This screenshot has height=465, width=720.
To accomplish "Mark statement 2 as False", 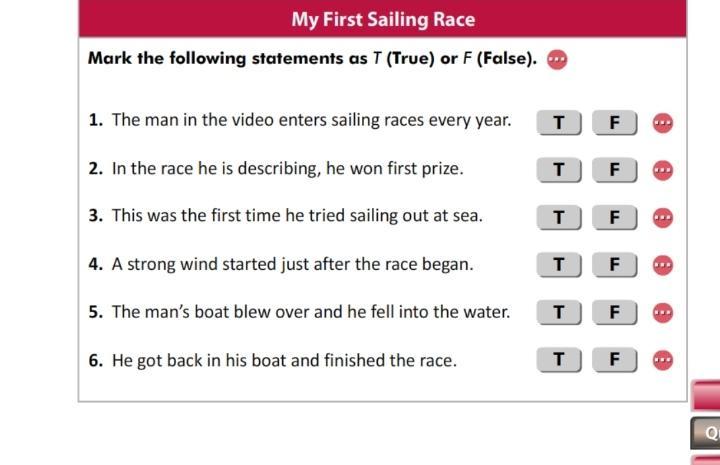I will 614,170.
